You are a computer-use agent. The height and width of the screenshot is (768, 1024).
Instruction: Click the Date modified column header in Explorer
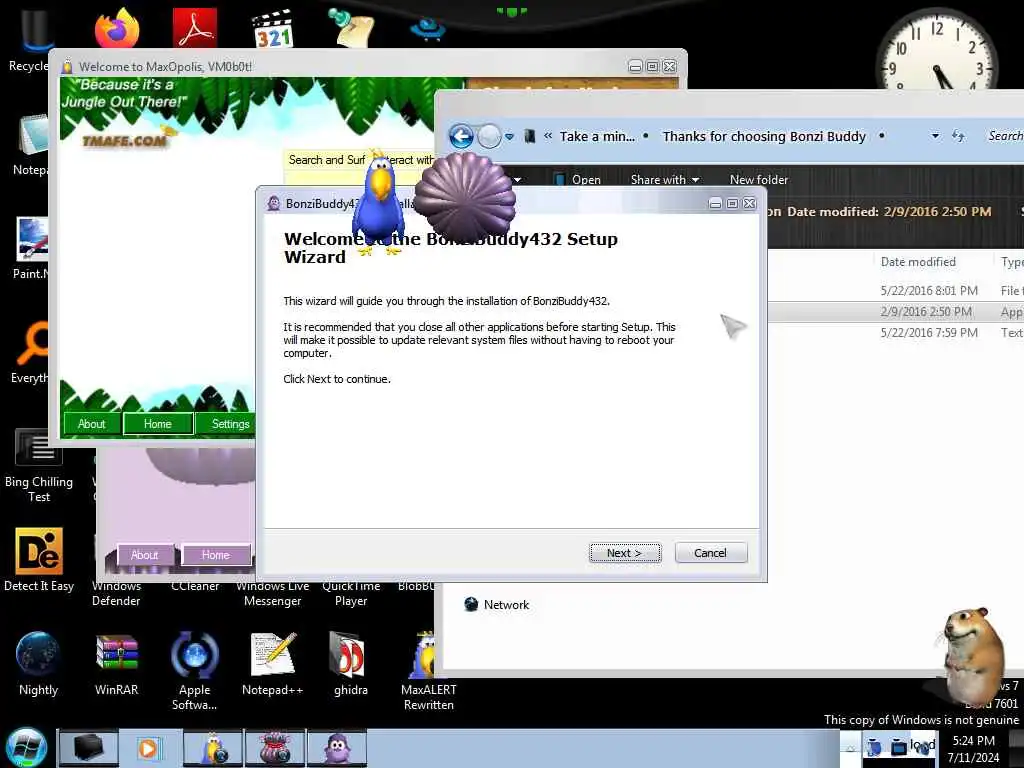tap(918, 262)
